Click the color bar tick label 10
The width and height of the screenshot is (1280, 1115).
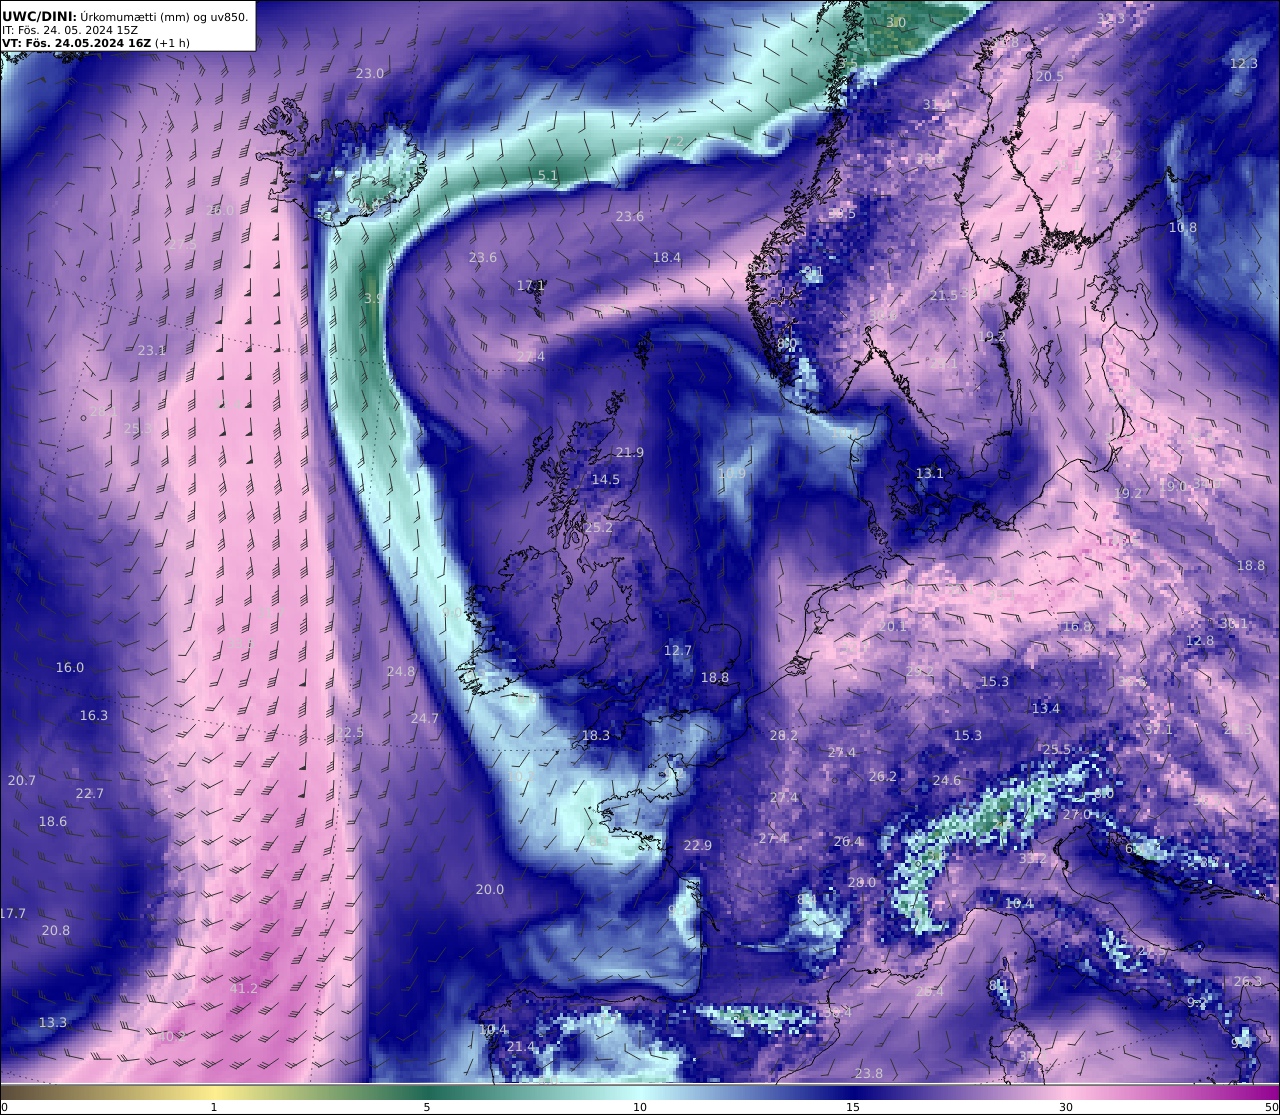pyautogui.click(x=640, y=1107)
